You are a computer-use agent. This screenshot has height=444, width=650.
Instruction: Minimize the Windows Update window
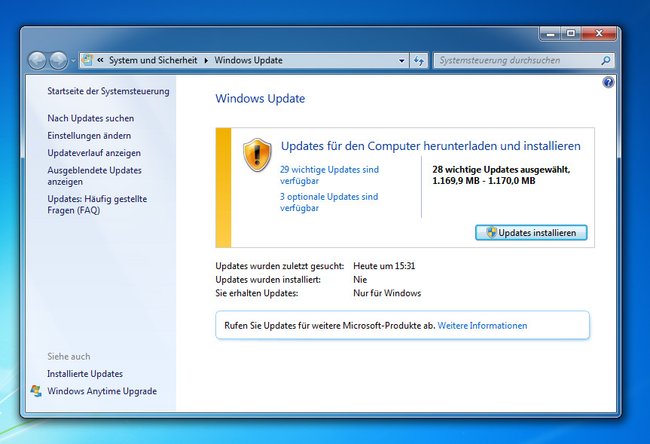[551, 34]
